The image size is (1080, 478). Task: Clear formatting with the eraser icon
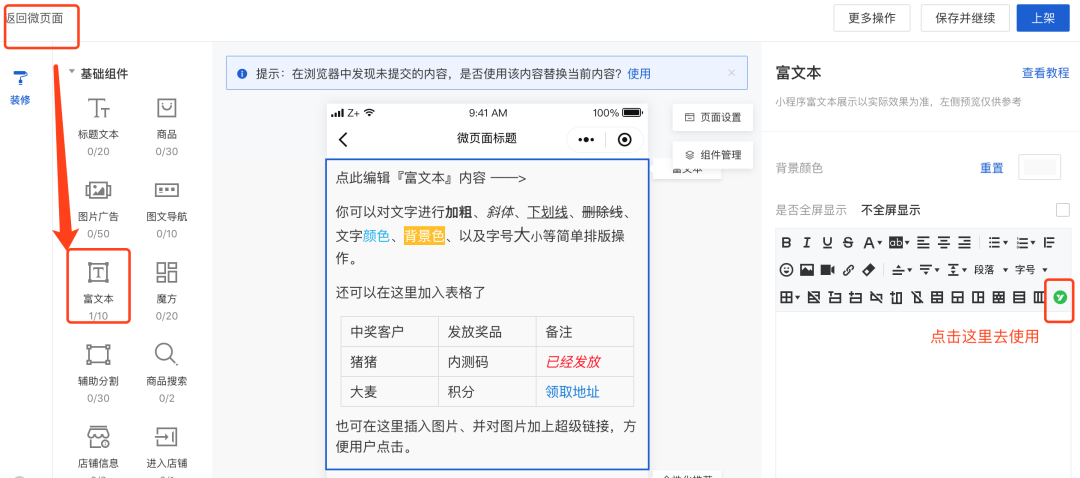(x=869, y=270)
